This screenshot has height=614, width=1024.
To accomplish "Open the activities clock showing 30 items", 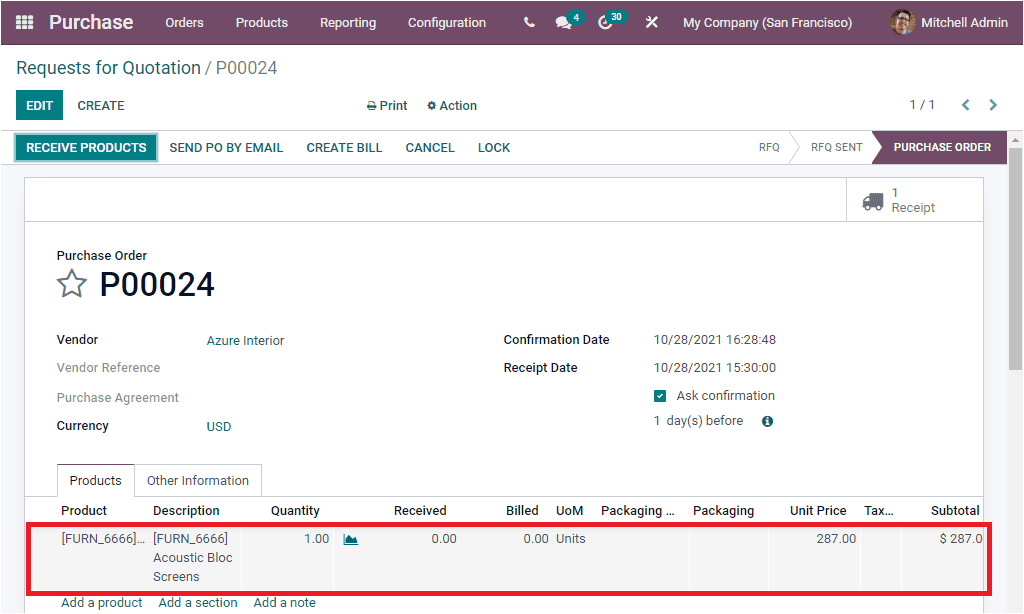I will coord(606,22).
